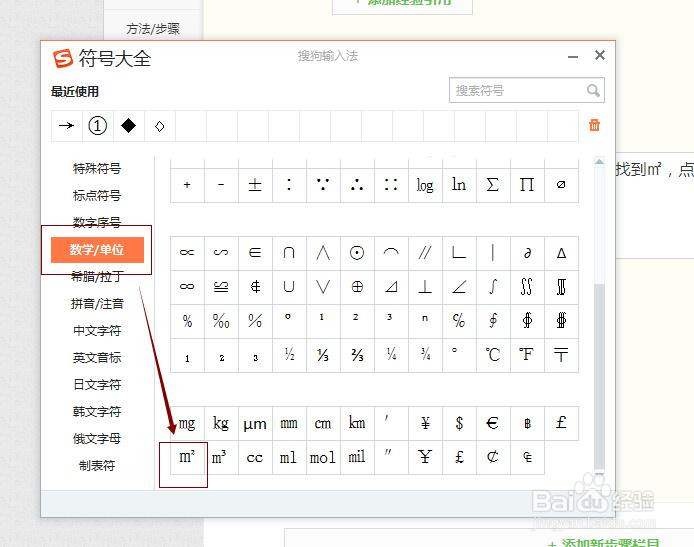694x547 pixels.
Task: Open the 日文字符 category
Action: tap(97, 385)
